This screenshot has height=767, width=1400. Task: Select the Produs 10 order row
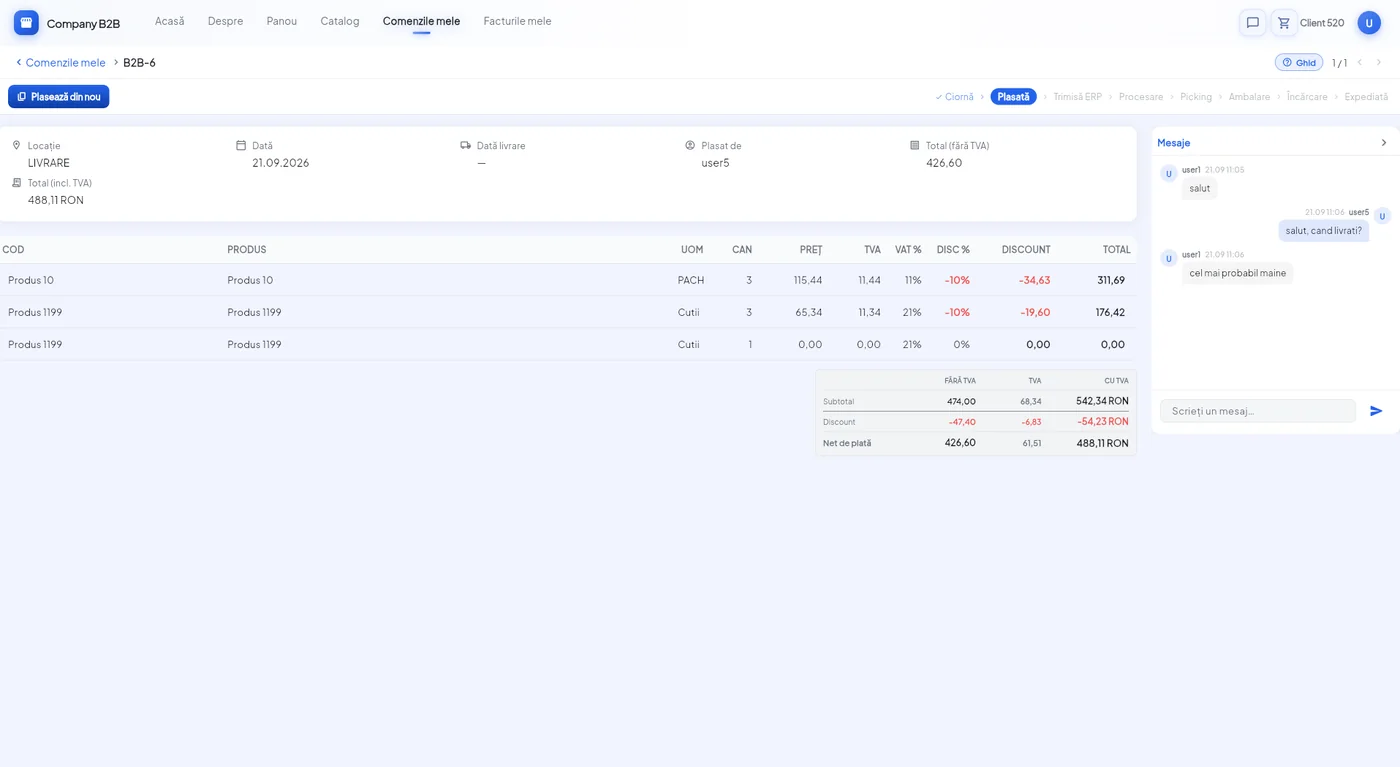pyautogui.click(x=568, y=280)
